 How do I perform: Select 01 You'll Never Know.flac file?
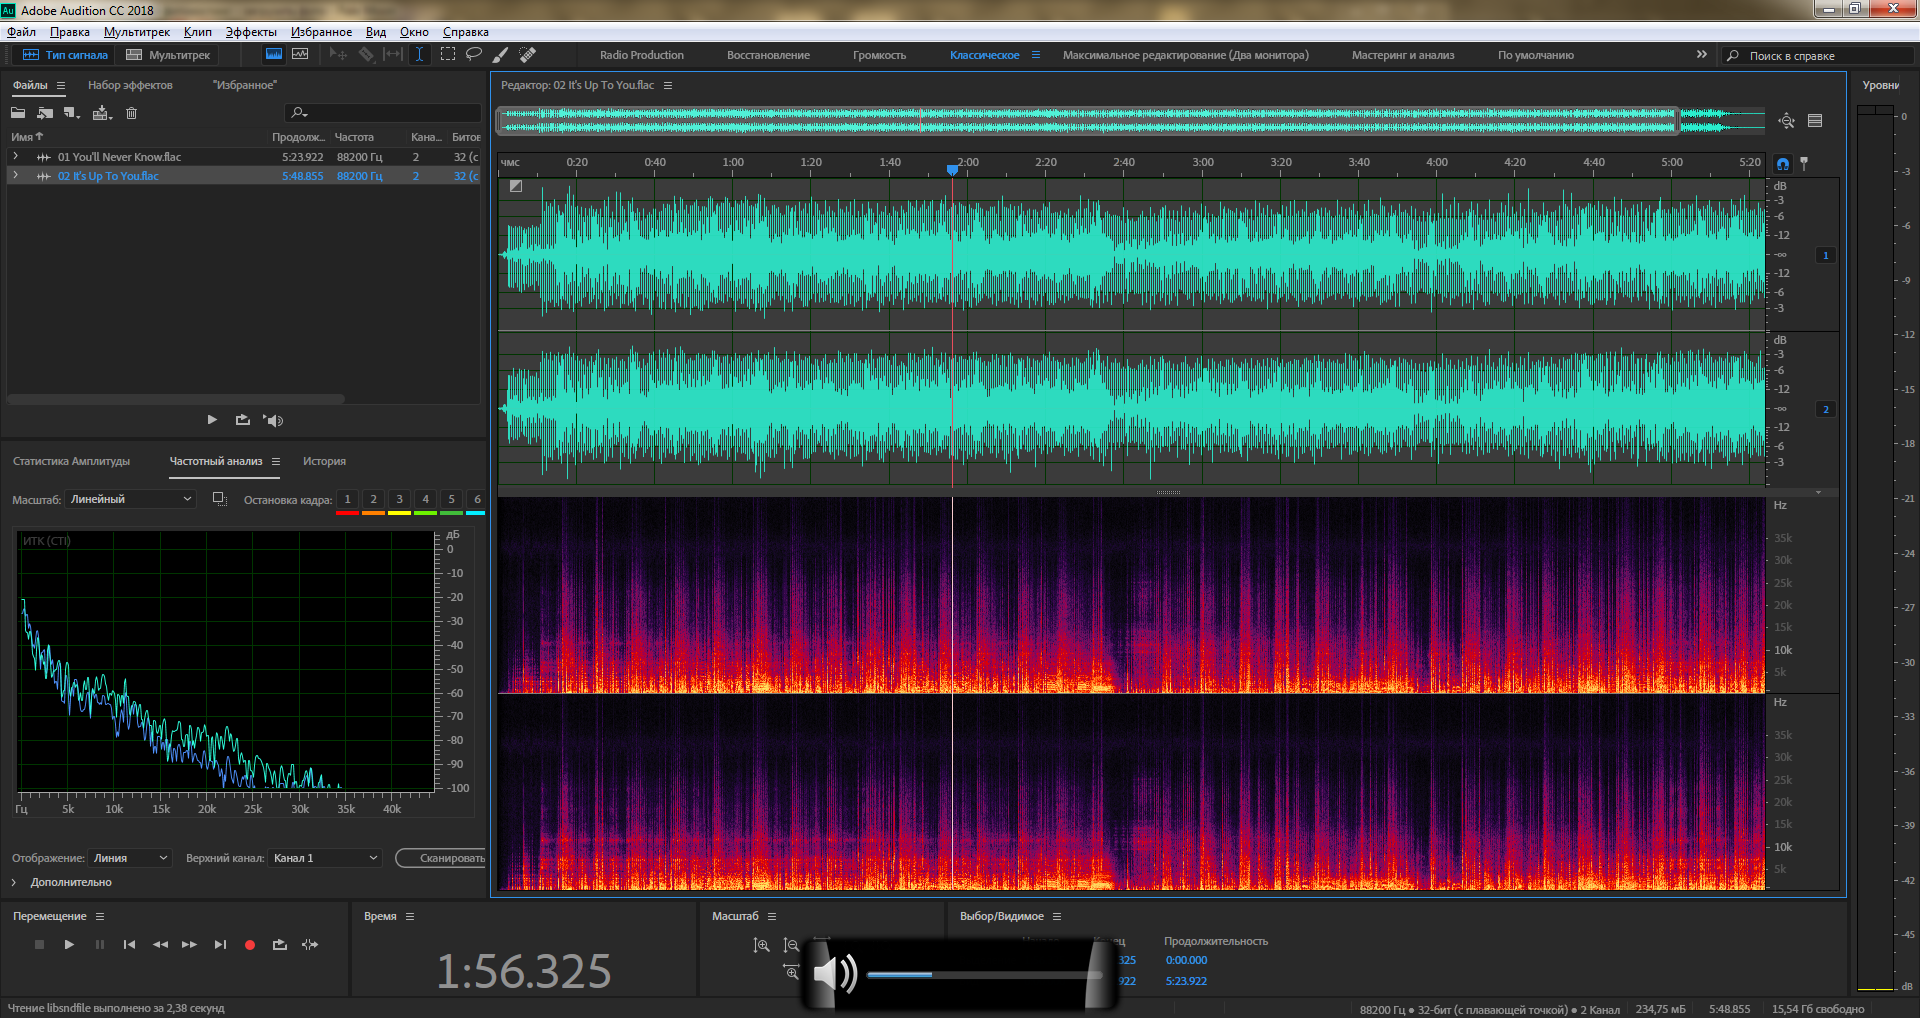tap(119, 157)
